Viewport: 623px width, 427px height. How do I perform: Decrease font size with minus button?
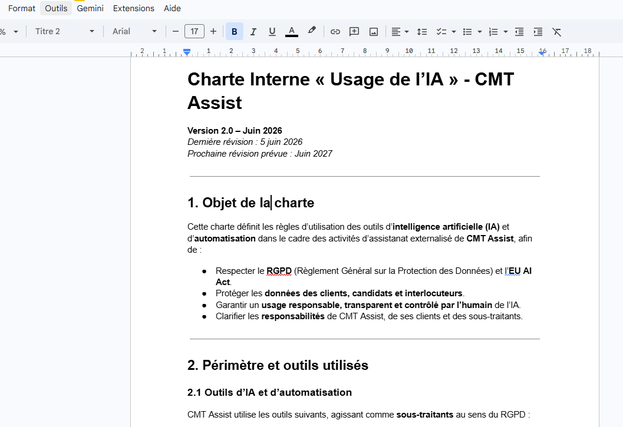[x=175, y=31]
